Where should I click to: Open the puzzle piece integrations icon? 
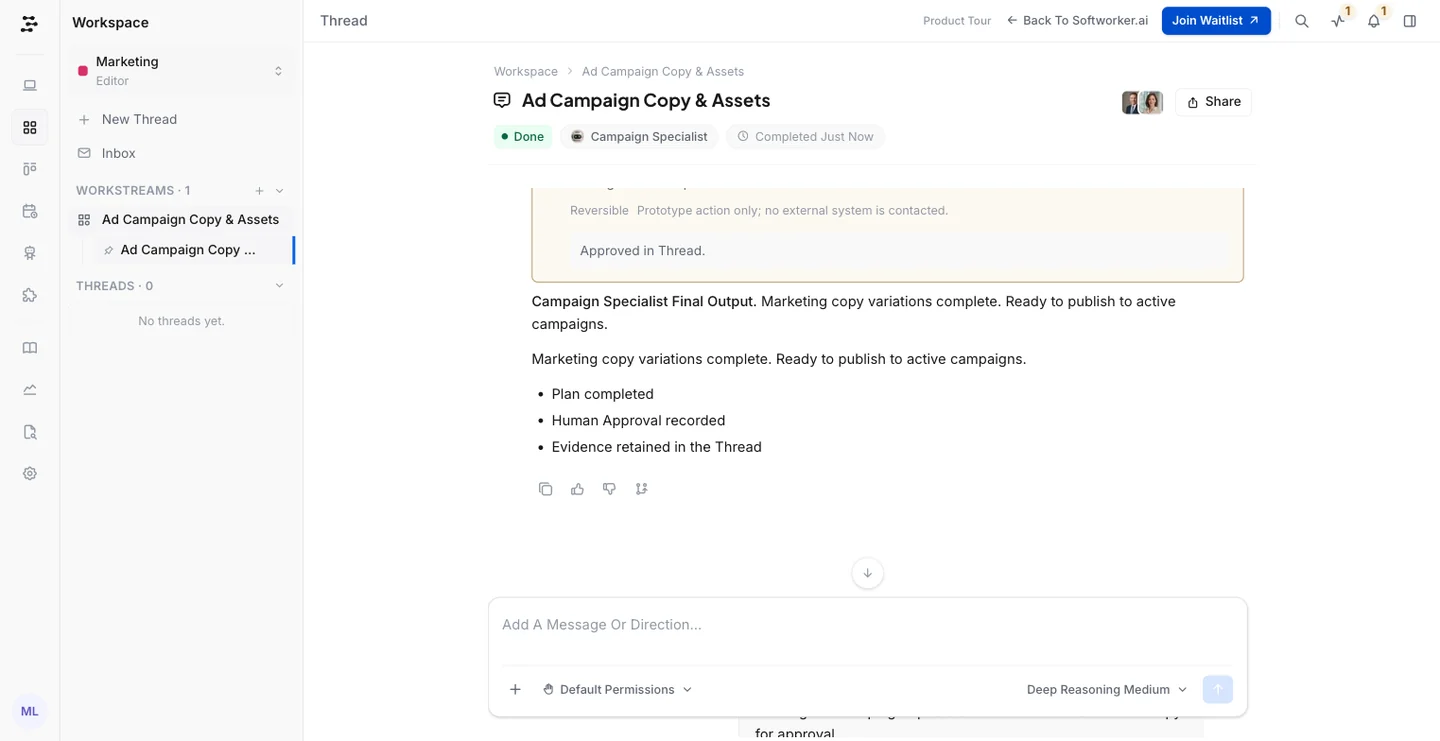click(x=30, y=295)
